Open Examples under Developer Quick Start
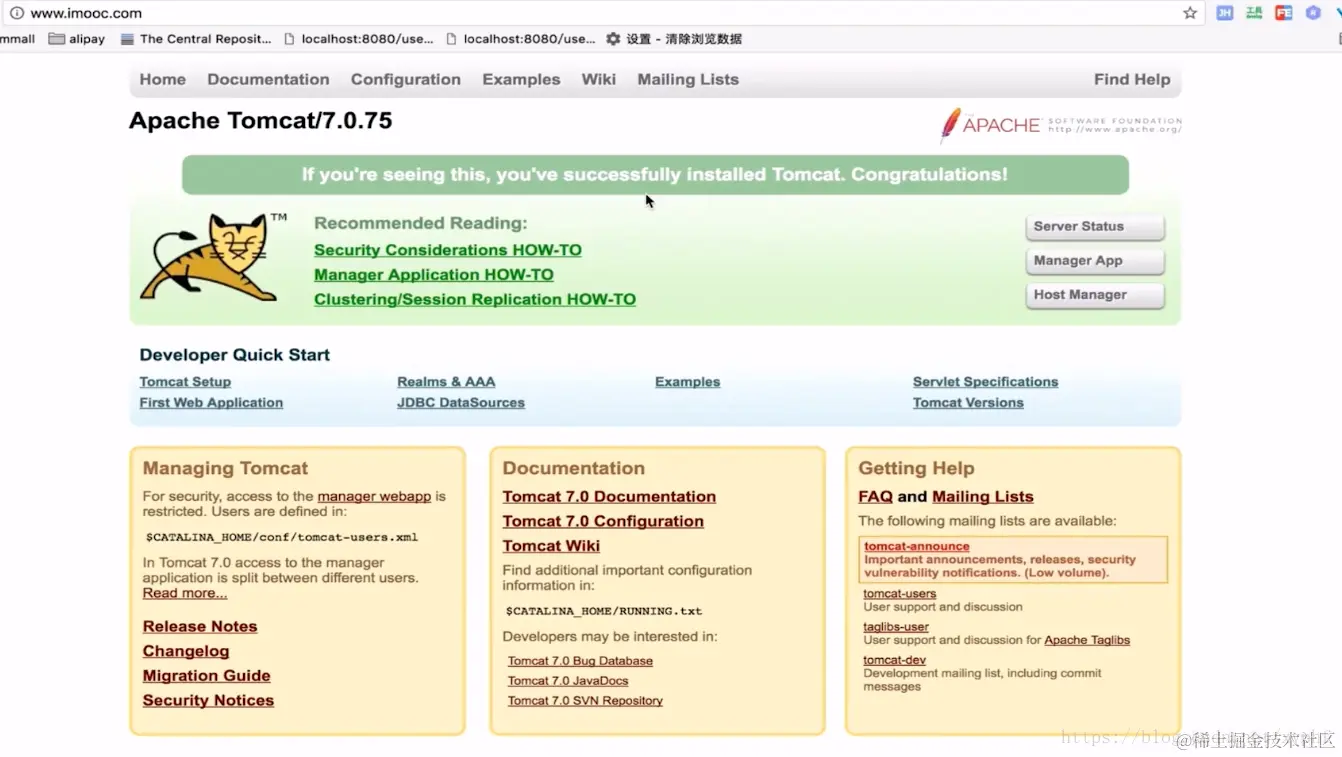Viewport: 1342px width, 757px height. tap(687, 382)
